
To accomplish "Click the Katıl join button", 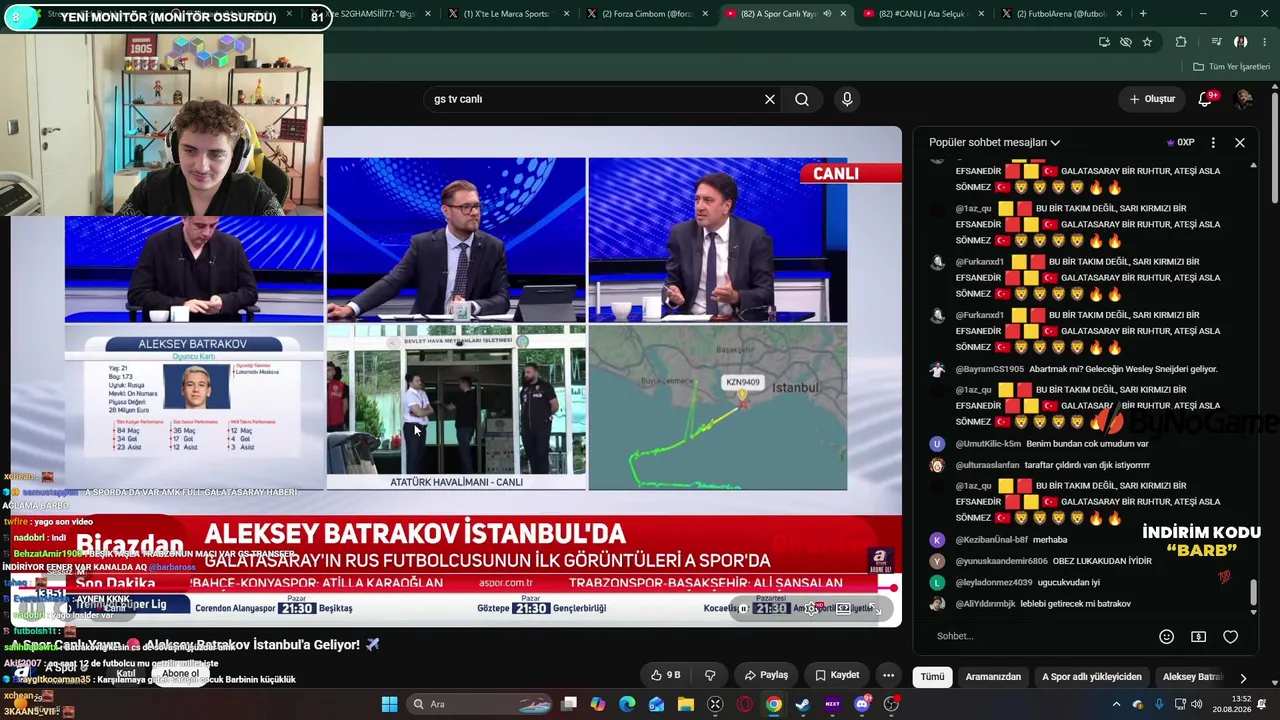I will [x=126, y=673].
